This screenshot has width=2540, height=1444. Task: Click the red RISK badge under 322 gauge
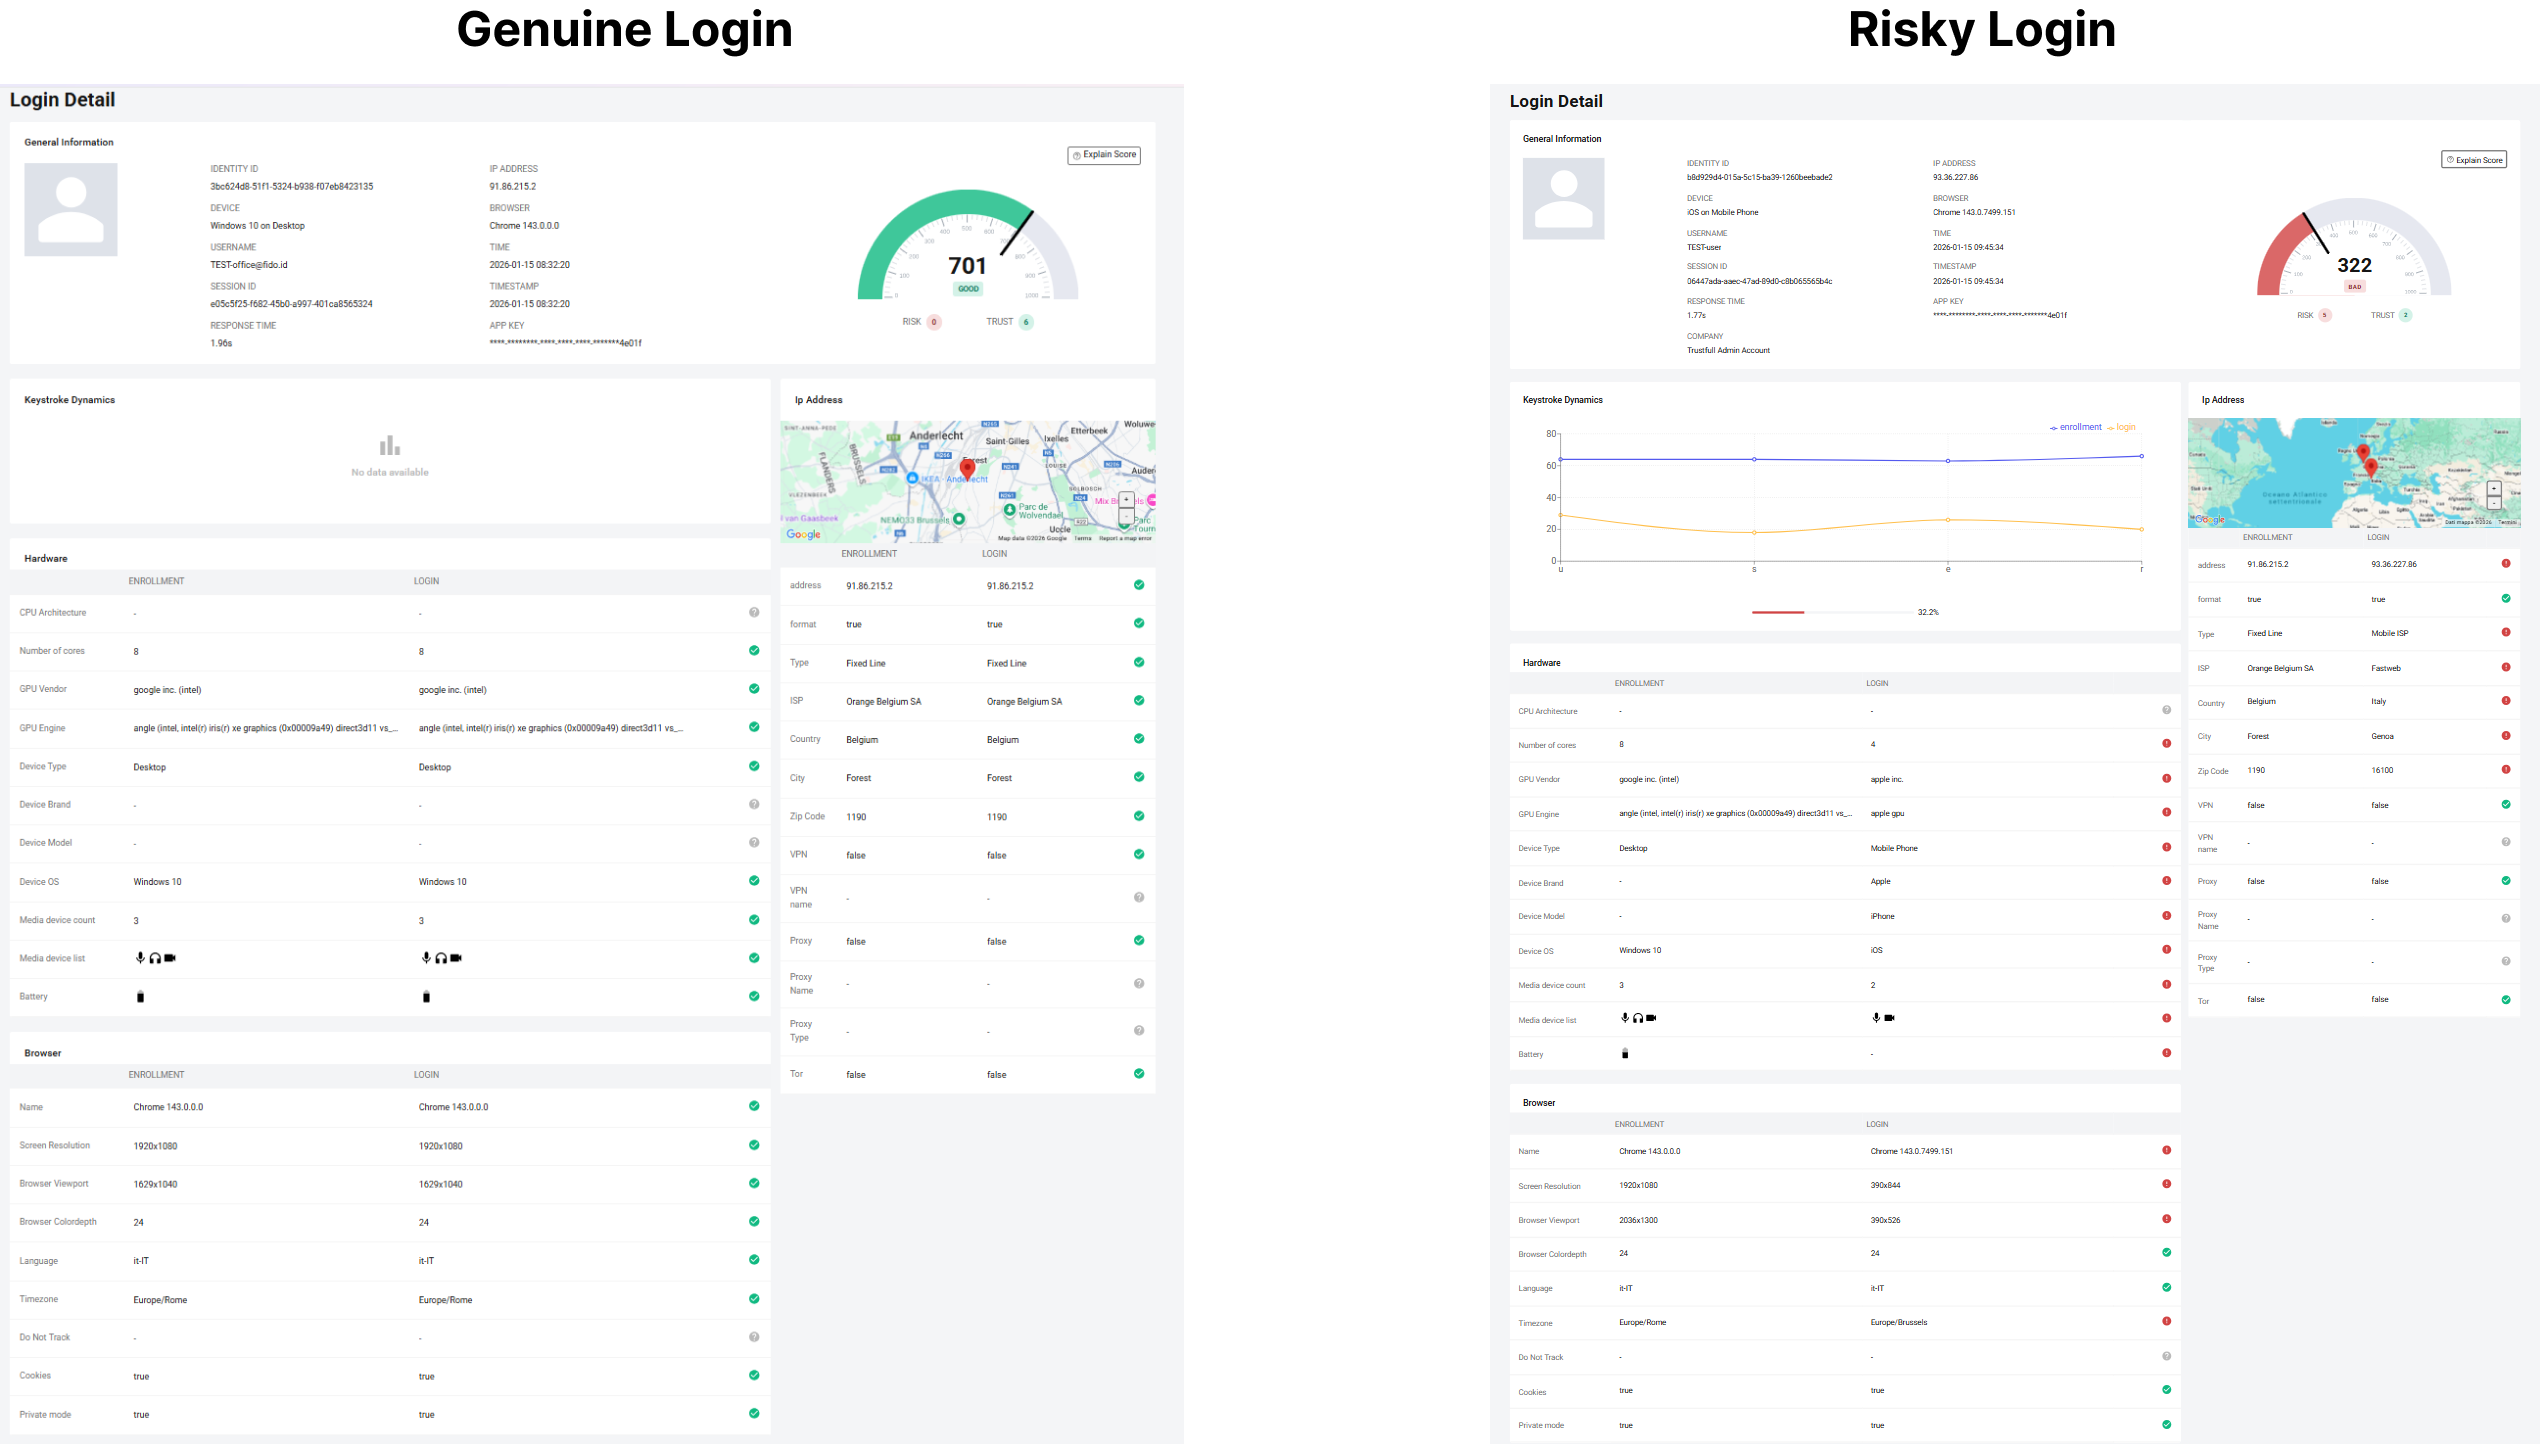coord(2324,315)
